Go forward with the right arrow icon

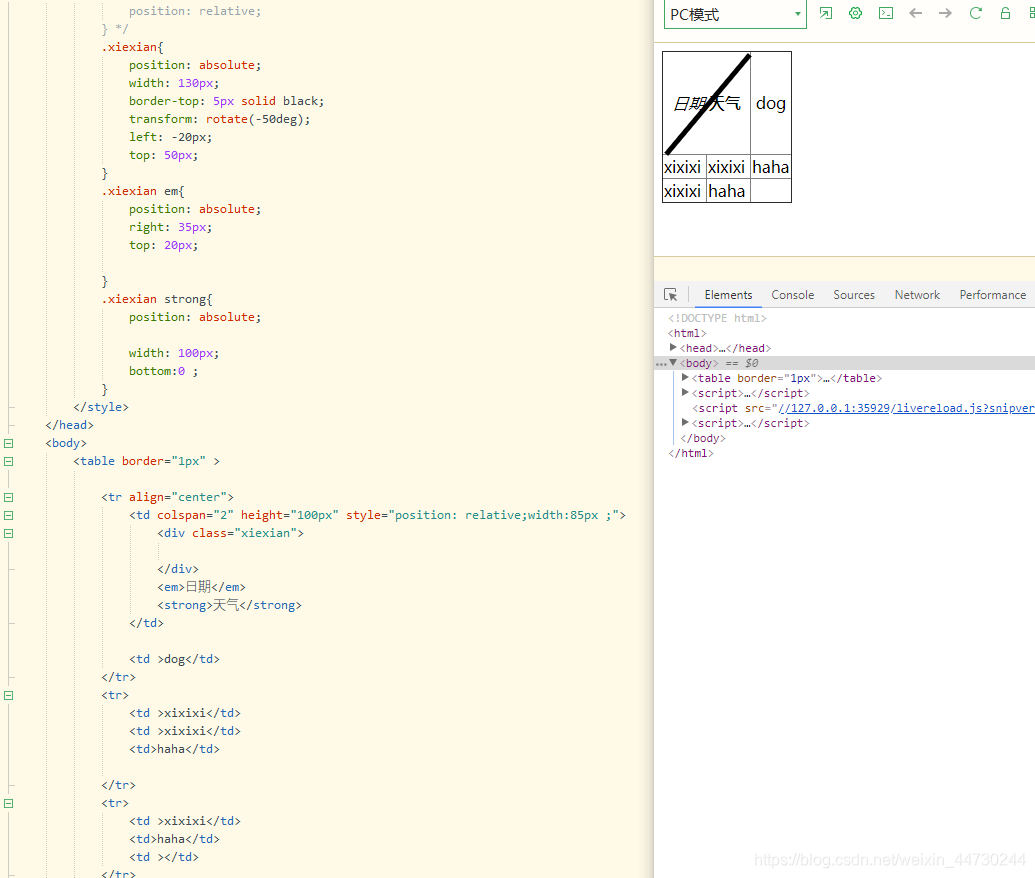click(945, 13)
